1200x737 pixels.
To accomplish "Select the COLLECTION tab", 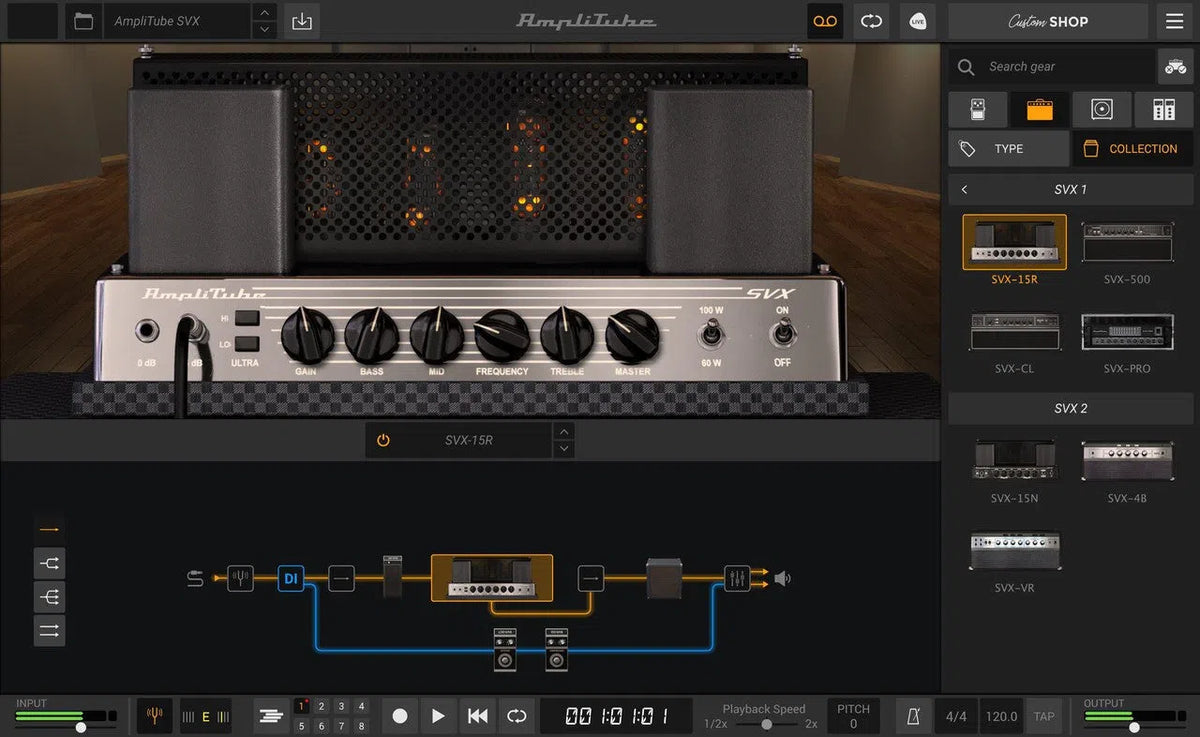I will [x=1131, y=148].
